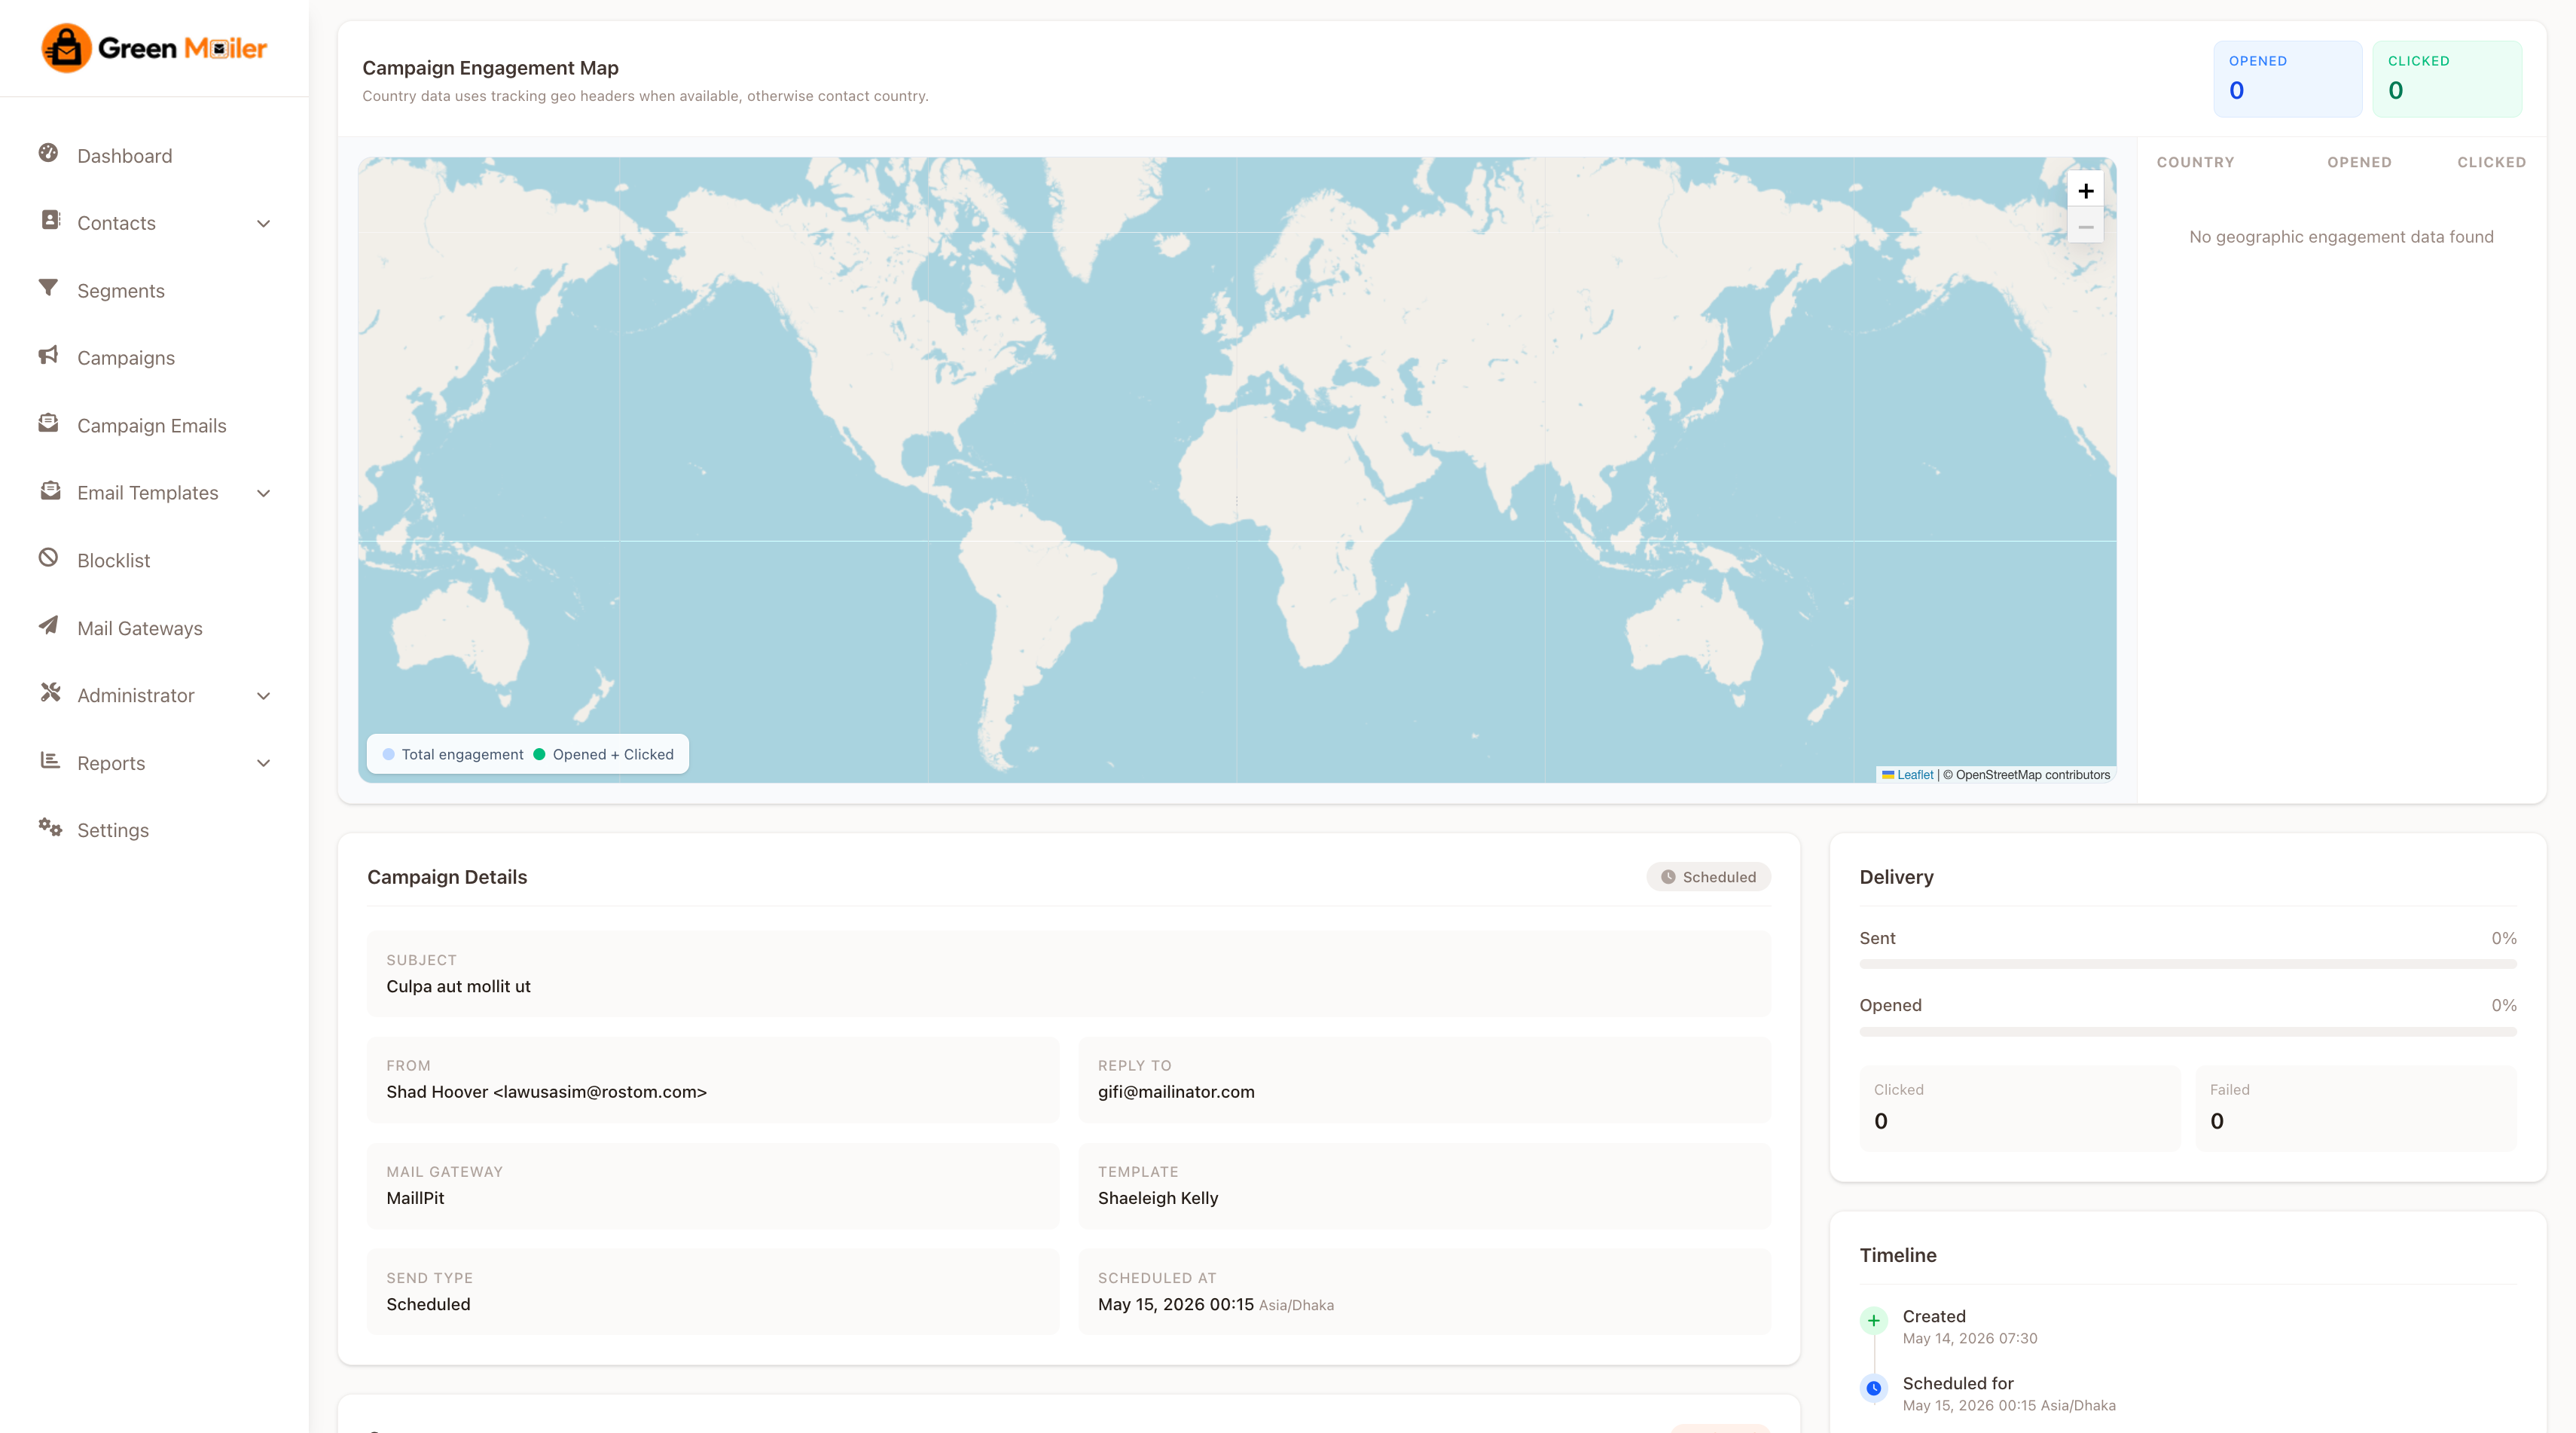Click the Settings gears icon
The height and width of the screenshot is (1433, 2576).
click(x=50, y=828)
